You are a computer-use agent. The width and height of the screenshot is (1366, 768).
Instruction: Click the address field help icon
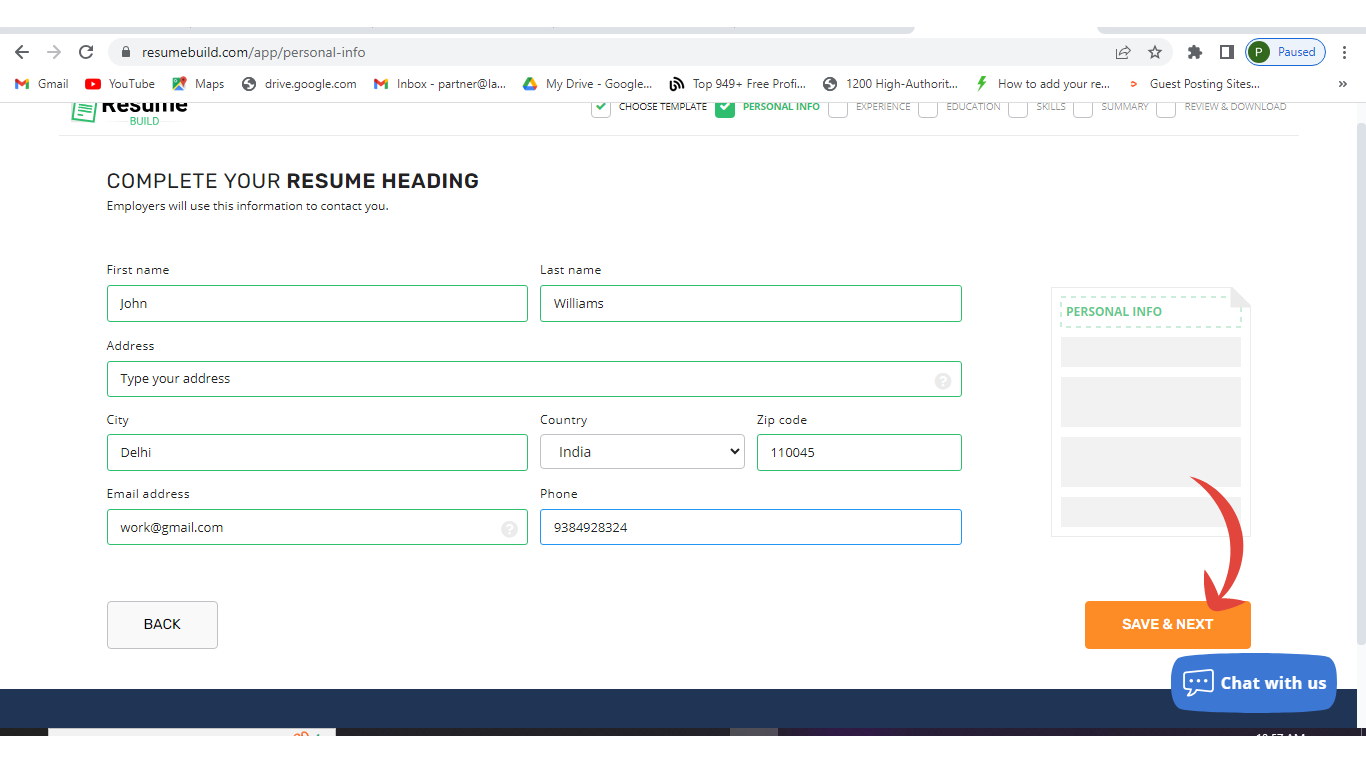coord(942,380)
